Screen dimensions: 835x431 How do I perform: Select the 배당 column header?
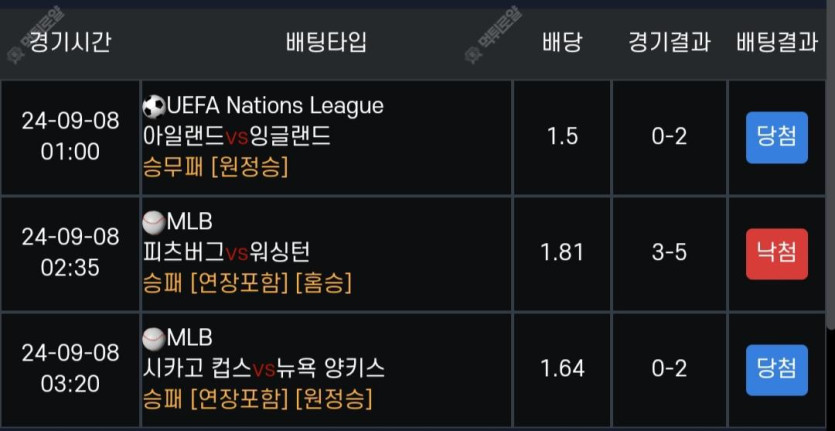click(x=562, y=42)
